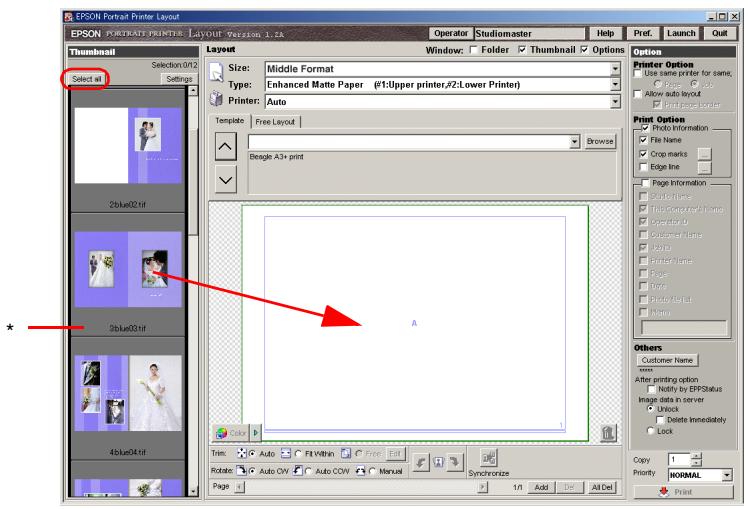Open the Priority NORMAL dropdown
This screenshot has height=509, width=748.
pos(727,475)
